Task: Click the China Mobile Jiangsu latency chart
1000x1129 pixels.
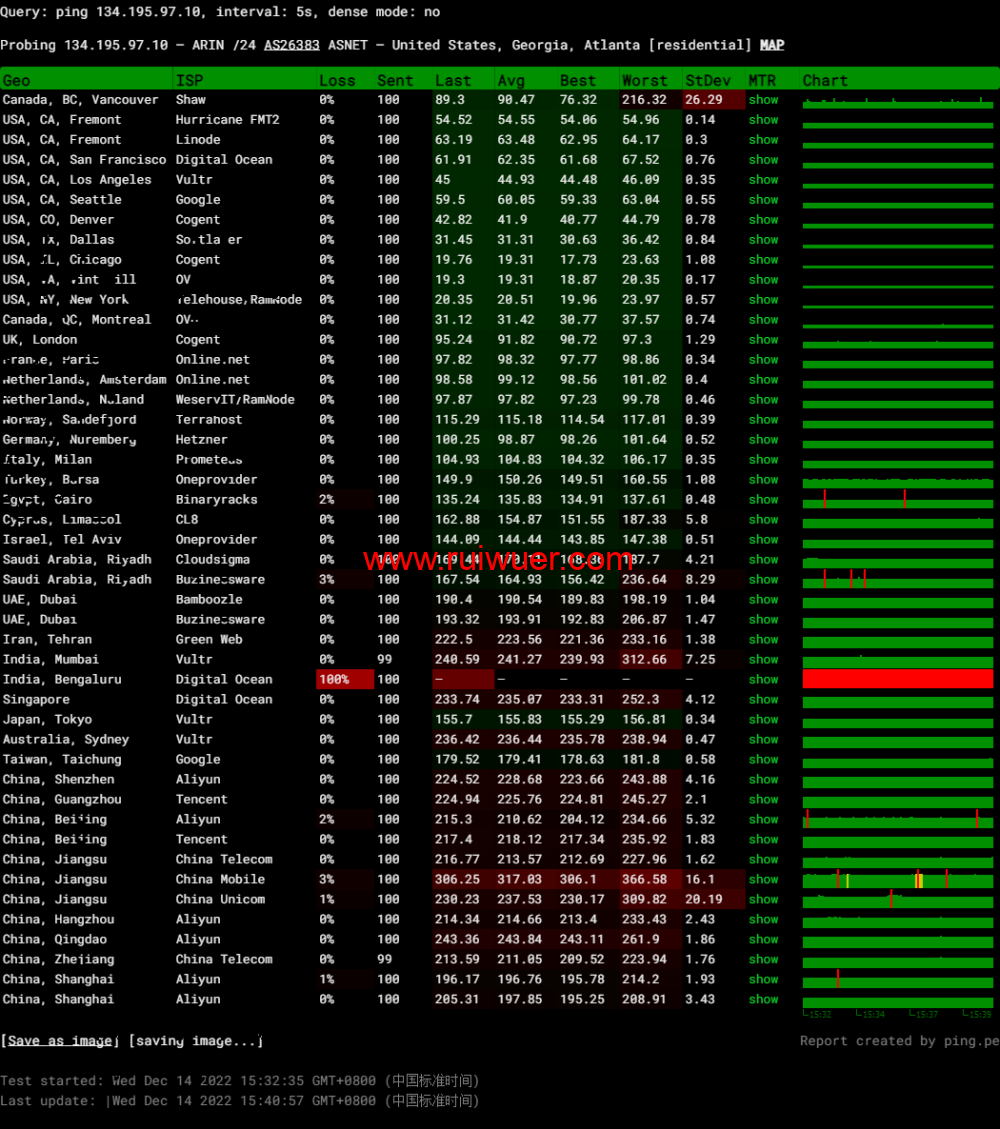Action: pyautogui.click(x=898, y=881)
